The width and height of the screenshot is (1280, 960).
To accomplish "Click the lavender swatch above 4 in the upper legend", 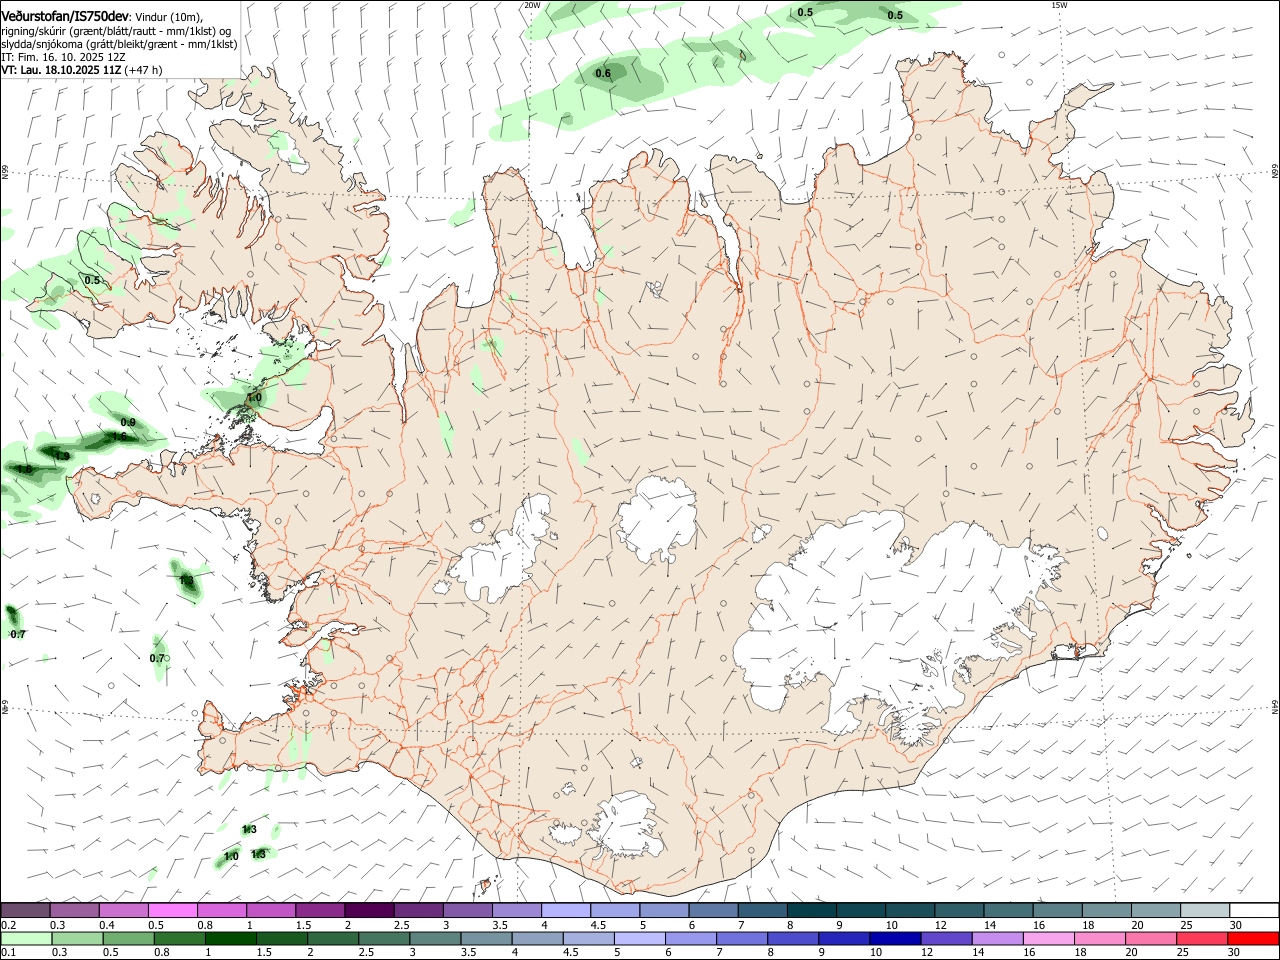I will (x=565, y=911).
